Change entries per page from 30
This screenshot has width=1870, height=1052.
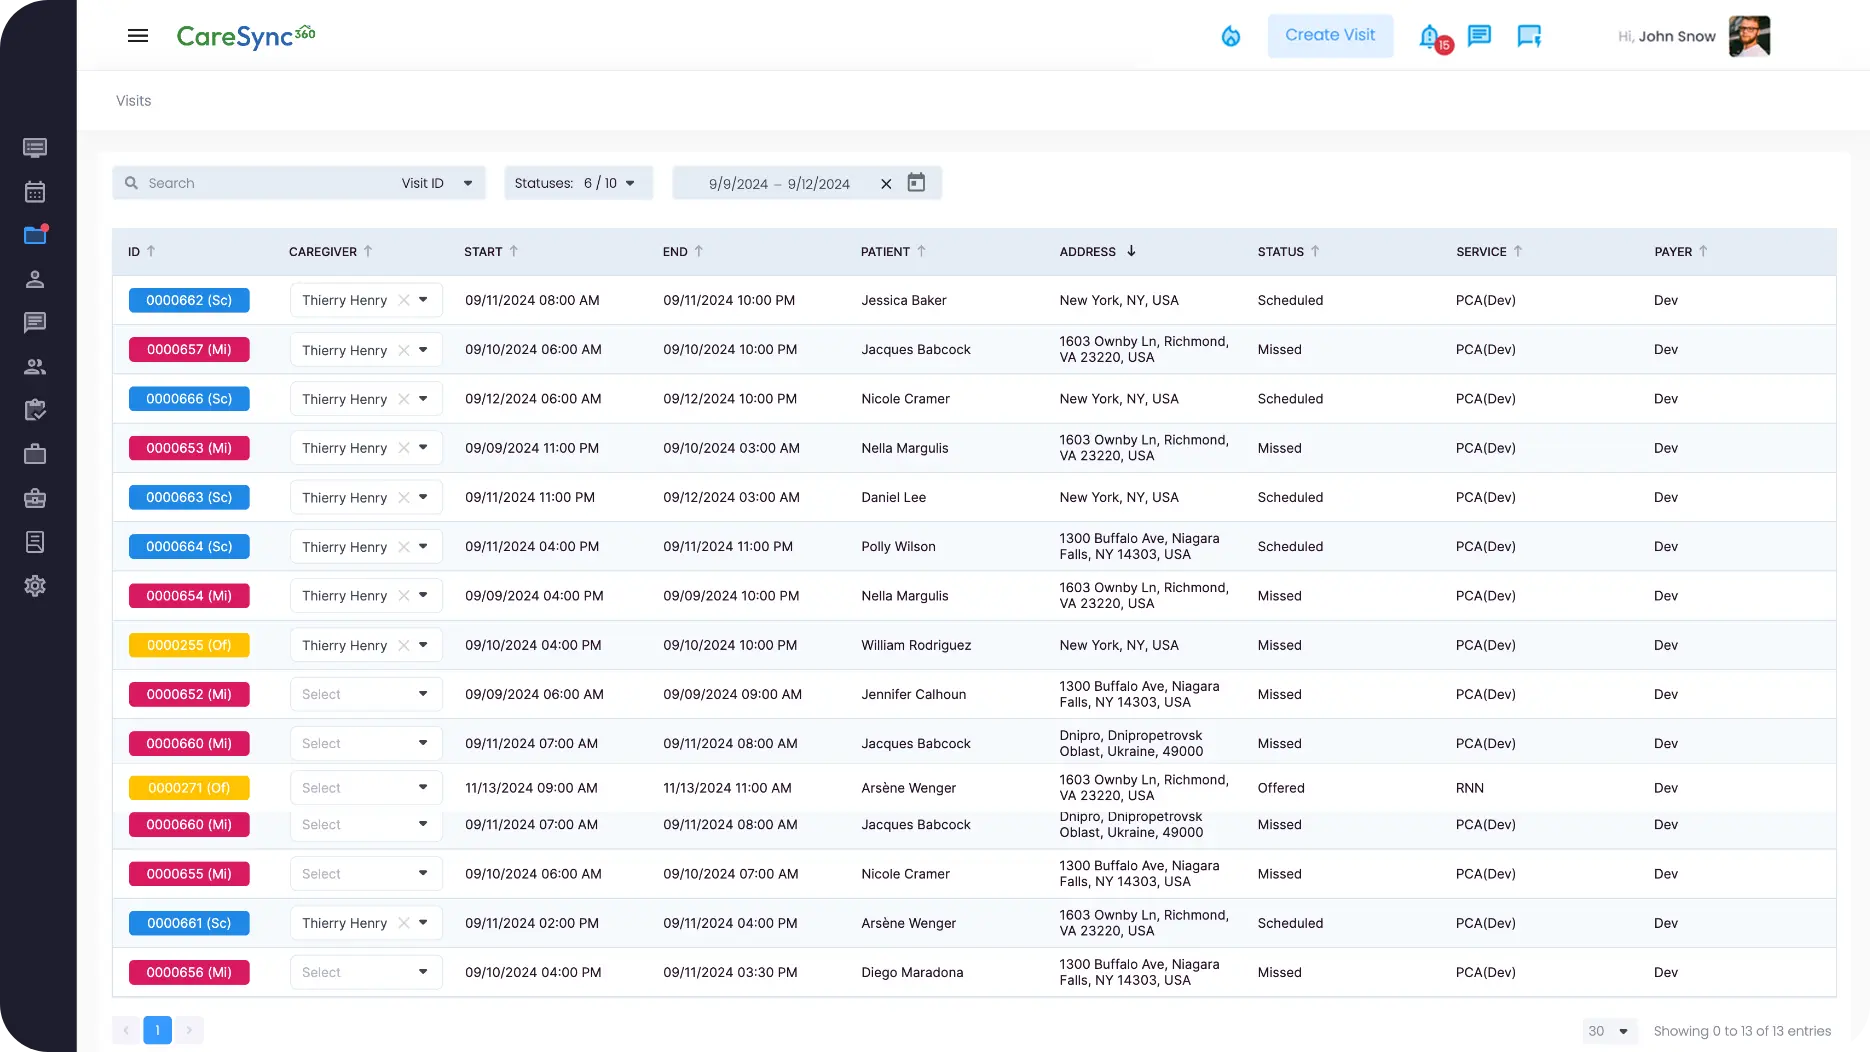(1608, 1030)
